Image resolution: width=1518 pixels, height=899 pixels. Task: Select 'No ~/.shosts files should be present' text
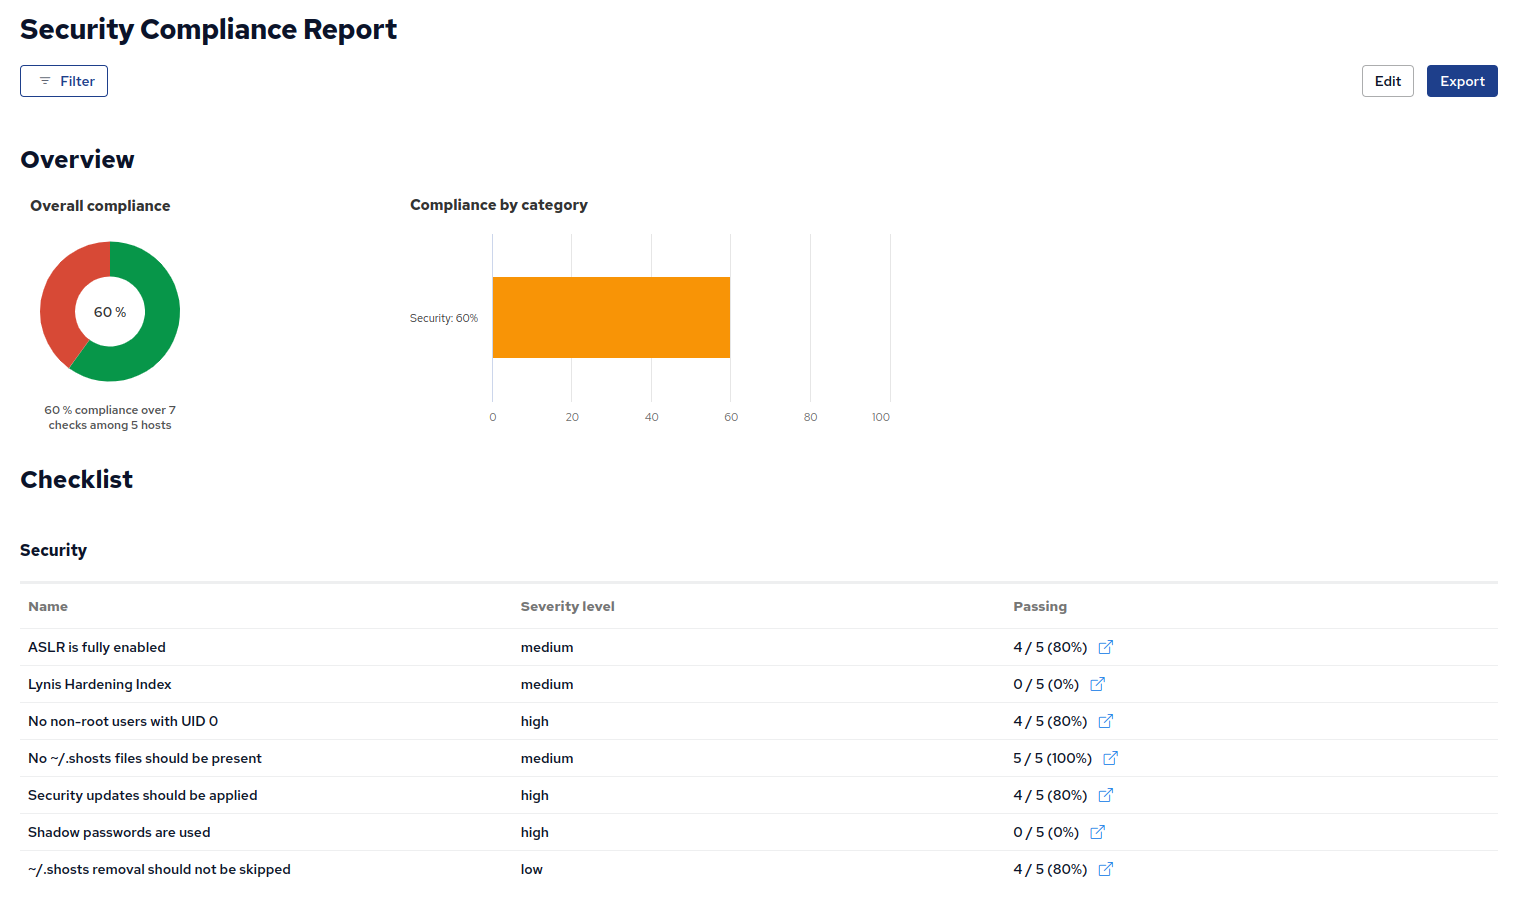tap(145, 758)
